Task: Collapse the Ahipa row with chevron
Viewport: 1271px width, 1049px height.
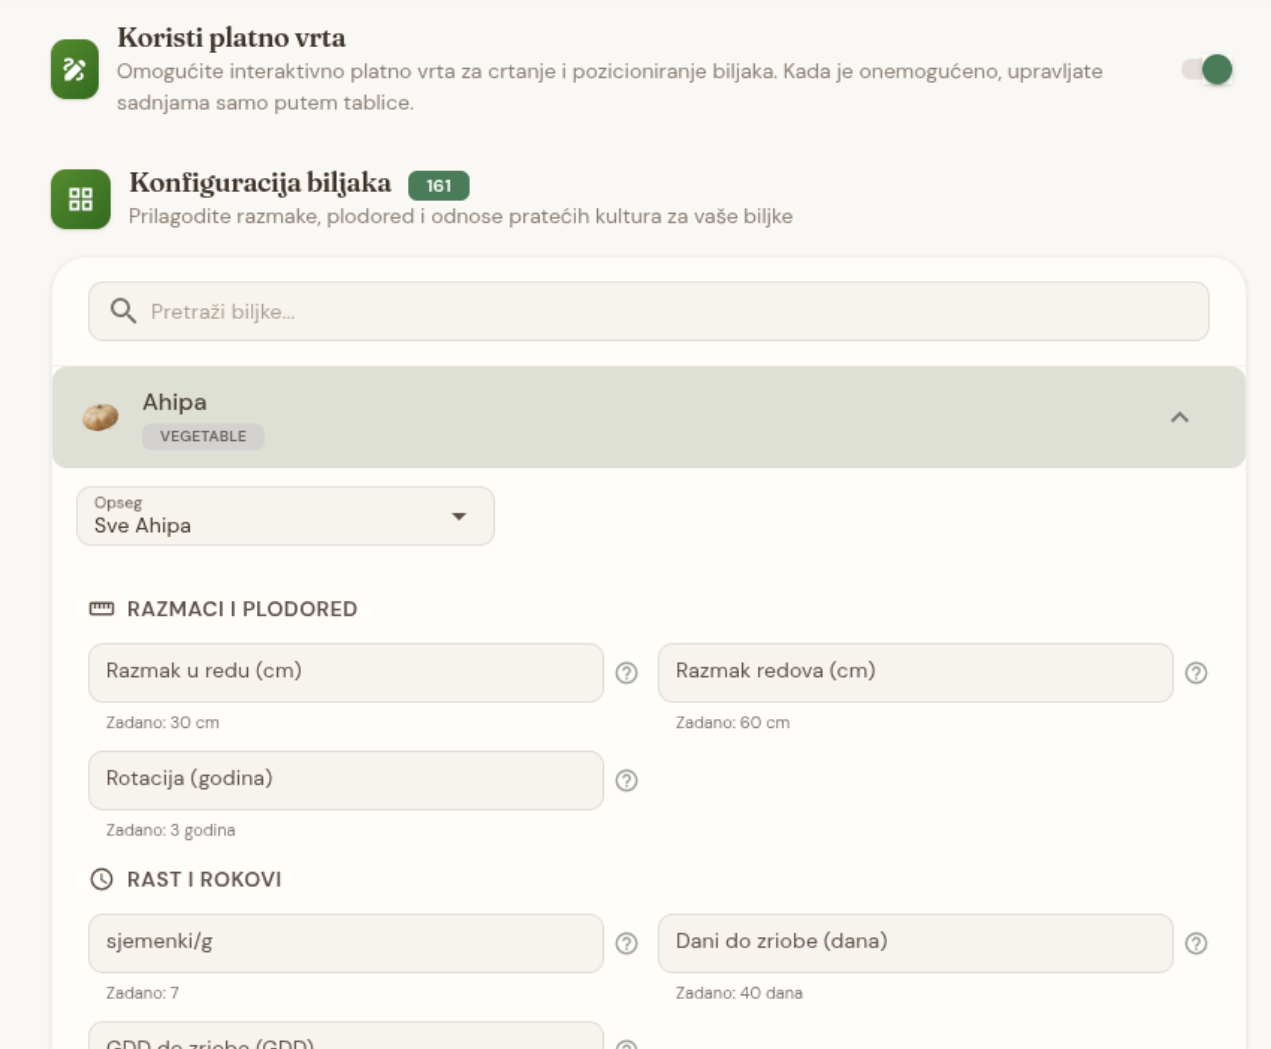Action: [1180, 417]
